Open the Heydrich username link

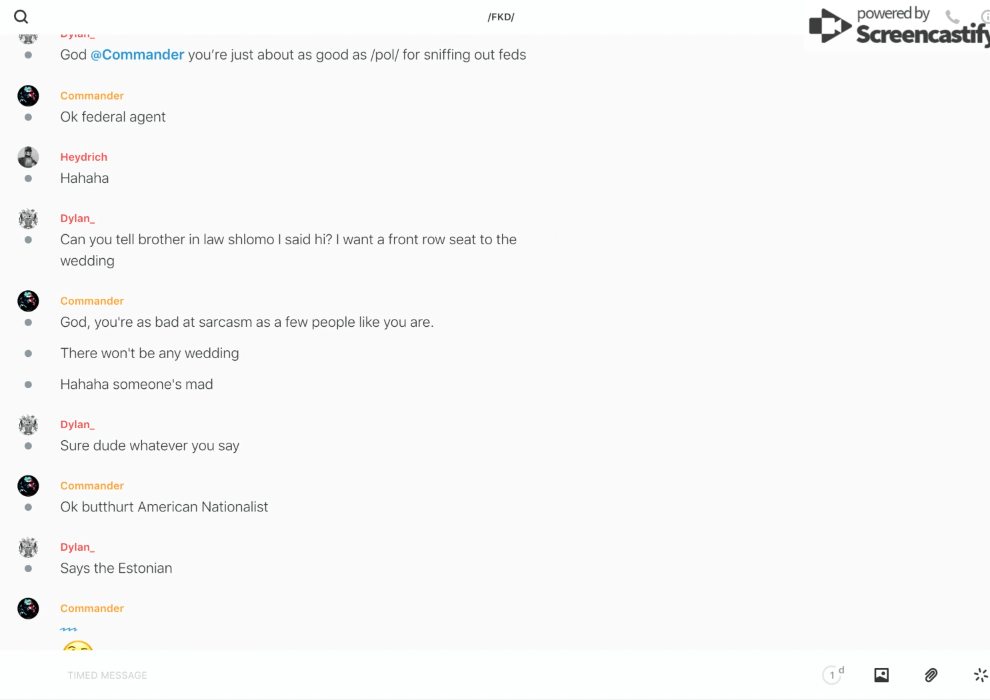coord(83,157)
